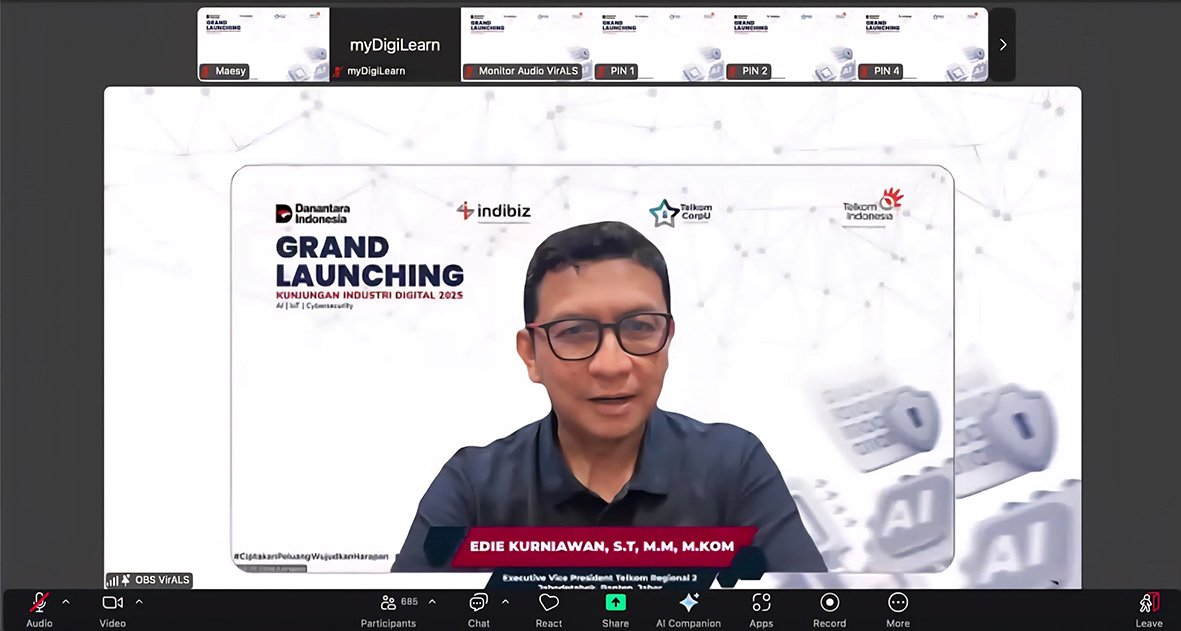Click the muted mic icon on PIN 2
Screen dimensions: 1181x631
tap(734, 72)
